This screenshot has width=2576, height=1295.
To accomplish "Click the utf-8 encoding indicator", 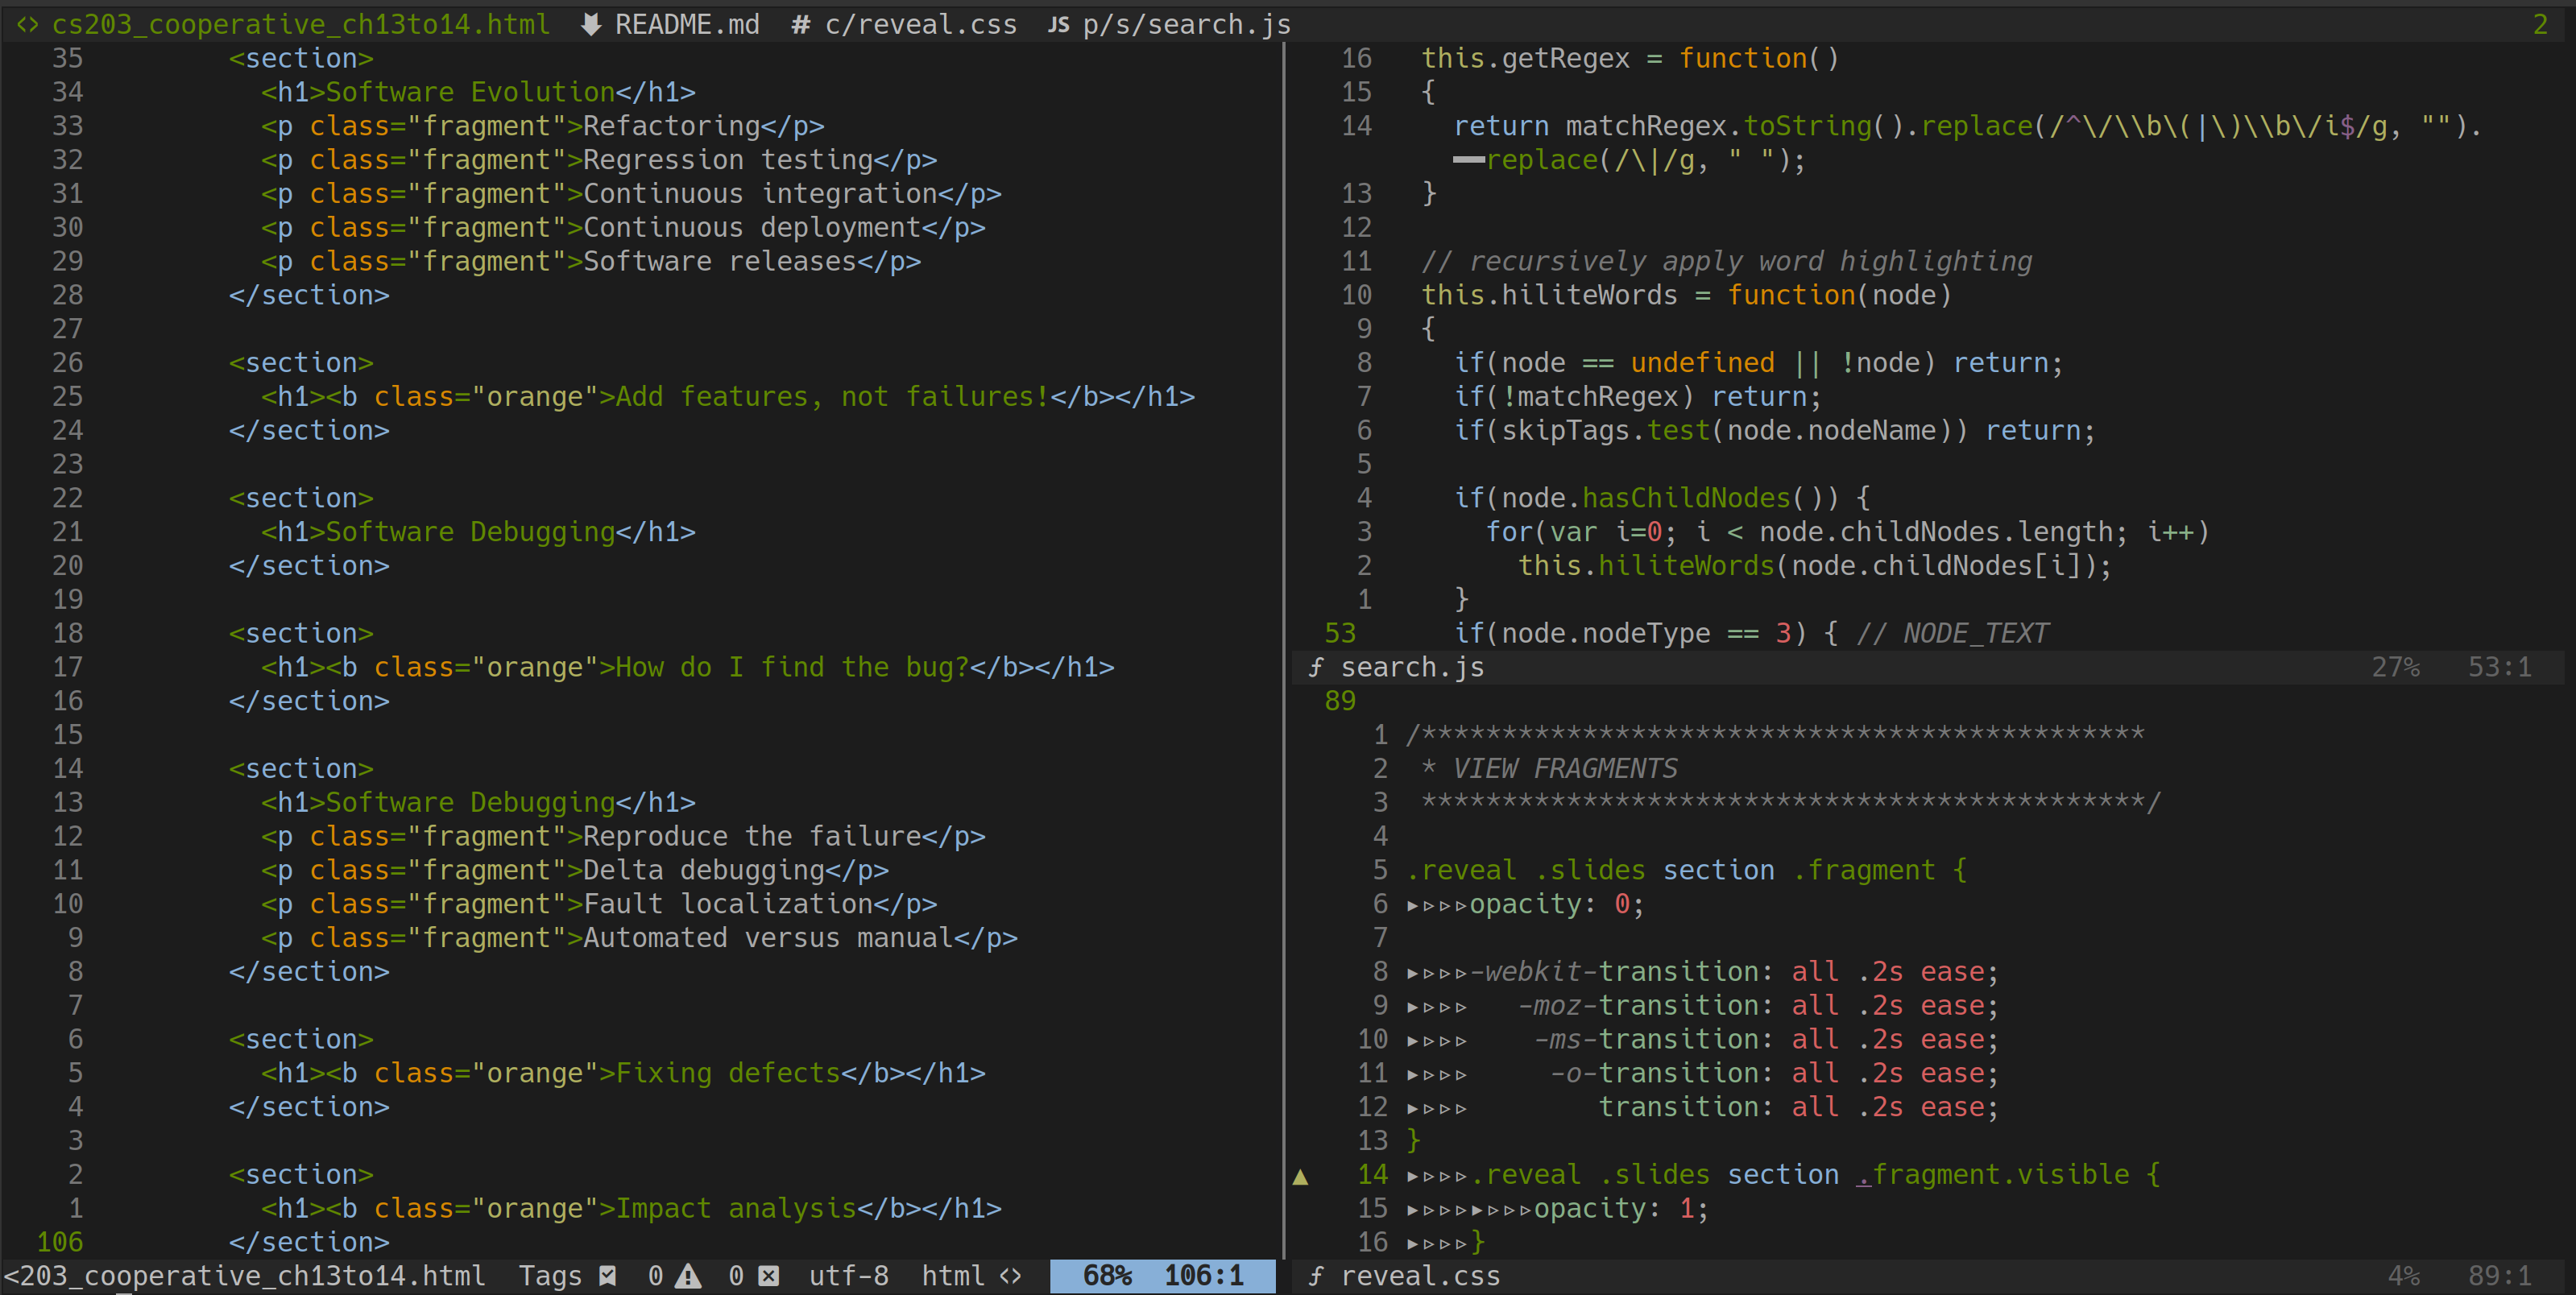I will (848, 1276).
